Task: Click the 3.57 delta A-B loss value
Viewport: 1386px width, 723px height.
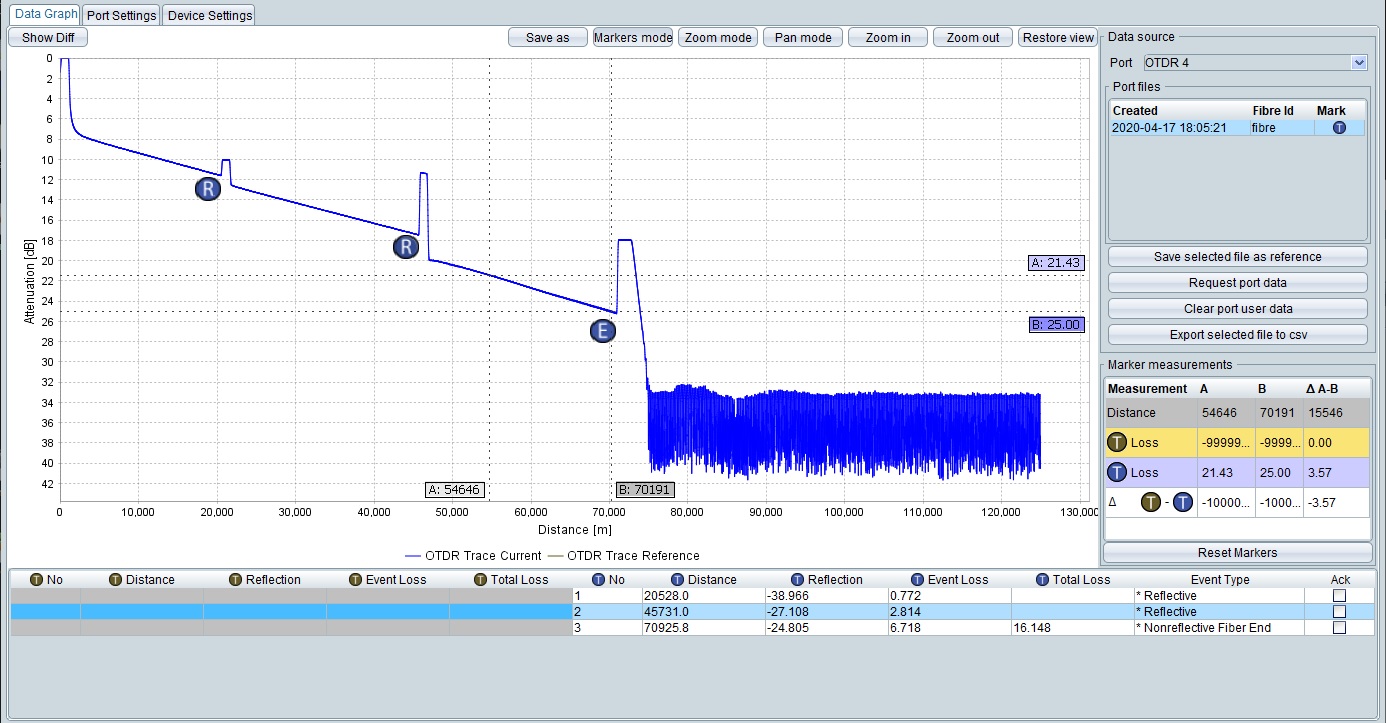Action: pos(1321,472)
